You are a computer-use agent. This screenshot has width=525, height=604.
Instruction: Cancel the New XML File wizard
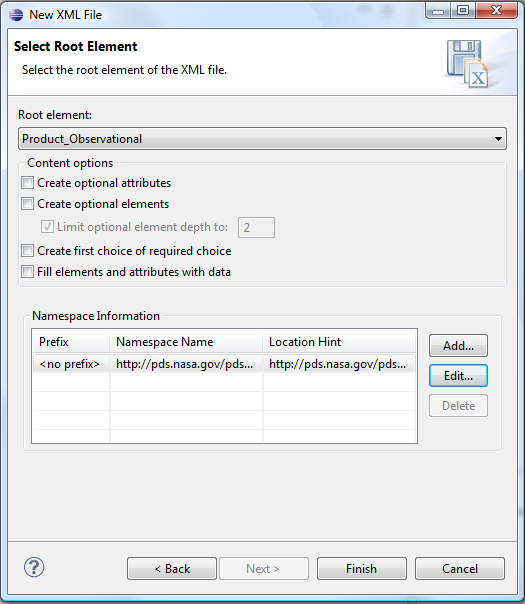click(460, 569)
